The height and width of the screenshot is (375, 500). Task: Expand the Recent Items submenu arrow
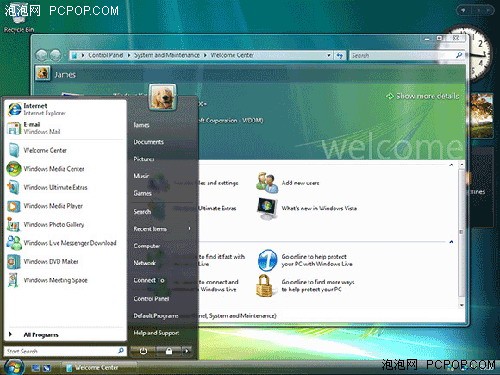pyautogui.click(x=189, y=229)
